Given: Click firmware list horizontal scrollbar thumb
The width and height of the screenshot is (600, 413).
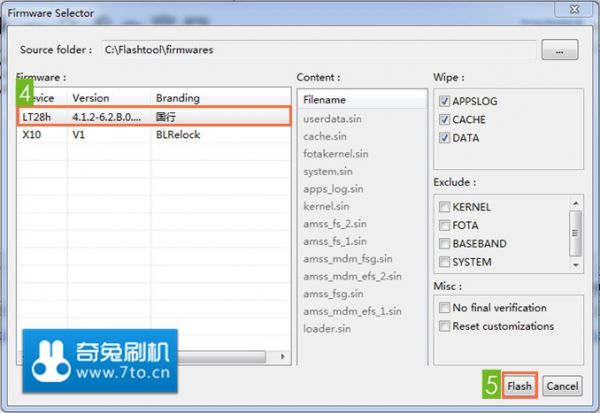Looking at the screenshot, I should [221, 357].
